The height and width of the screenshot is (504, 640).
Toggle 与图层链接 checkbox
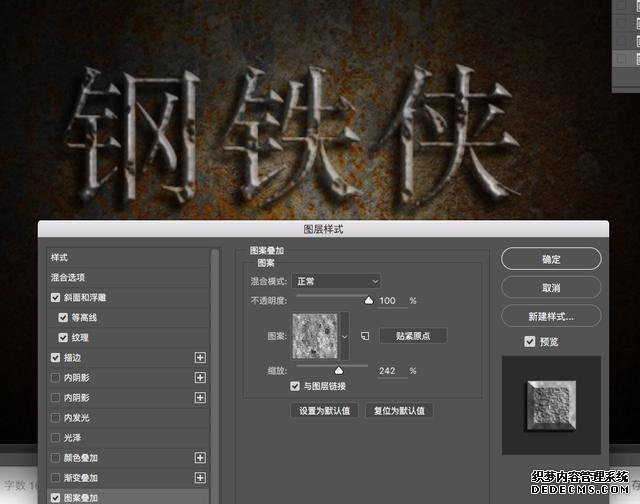pyautogui.click(x=295, y=386)
